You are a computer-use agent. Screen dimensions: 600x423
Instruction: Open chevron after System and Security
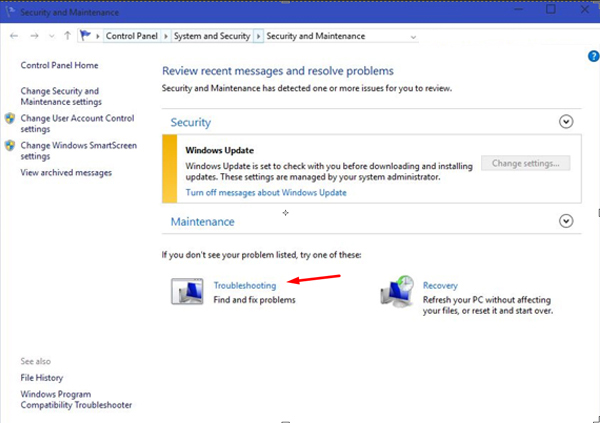[258, 36]
